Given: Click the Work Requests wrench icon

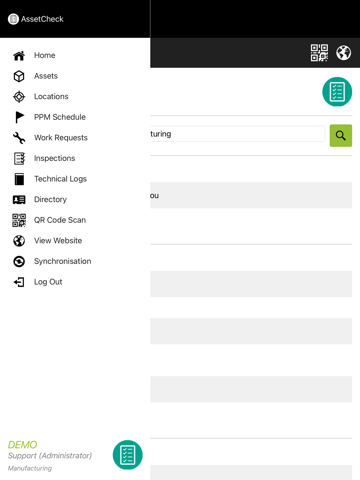Looking at the screenshot, I should [x=19, y=138].
